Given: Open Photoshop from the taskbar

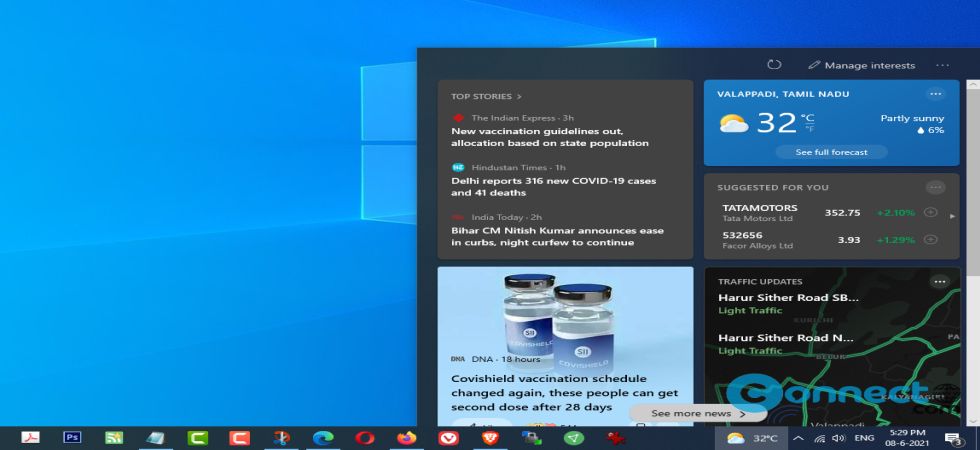Looking at the screenshot, I should [x=72, y=437].
